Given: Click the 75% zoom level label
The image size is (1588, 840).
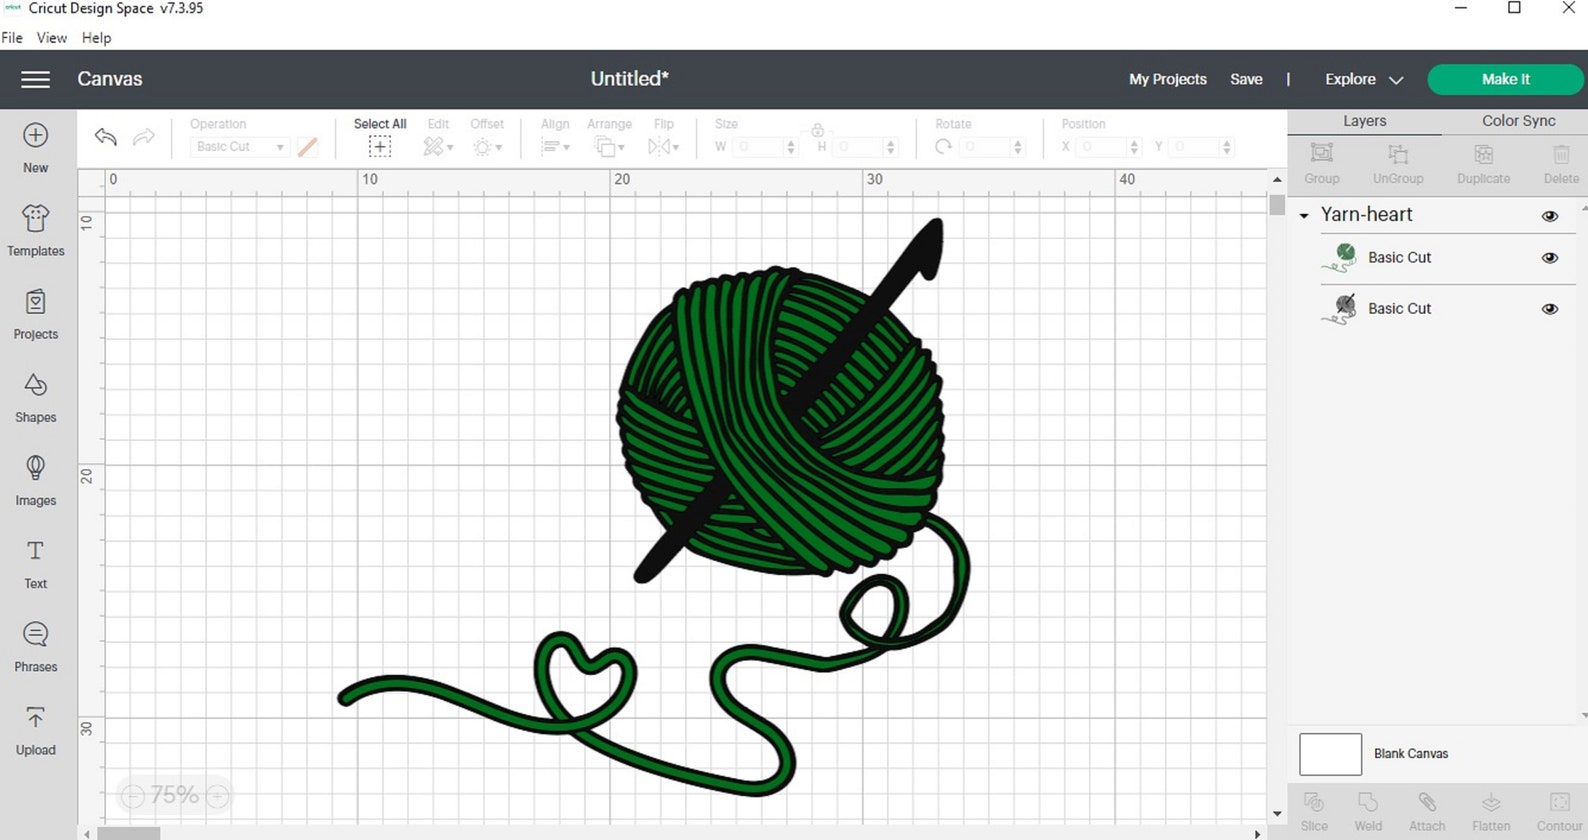Looking at the screenshot, I should point(175,796).
